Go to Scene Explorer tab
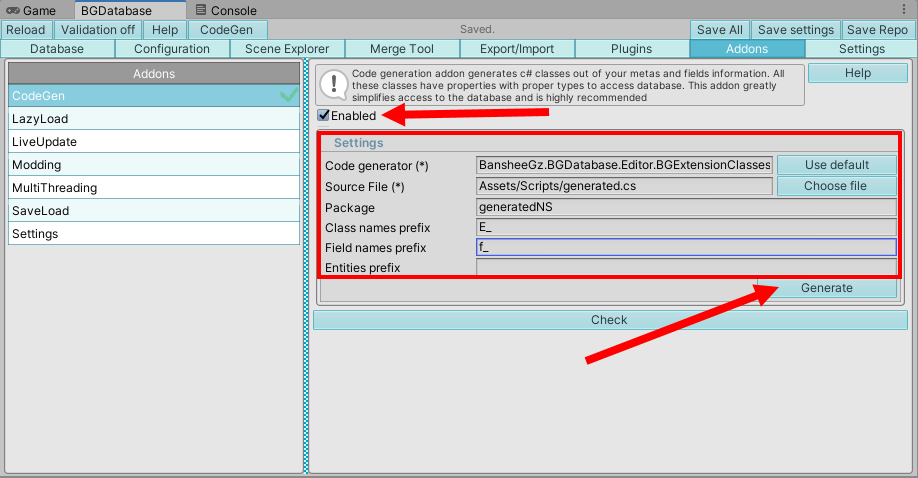Image resolution: width=918 pixels, height=478 pixels. (287, 49)
